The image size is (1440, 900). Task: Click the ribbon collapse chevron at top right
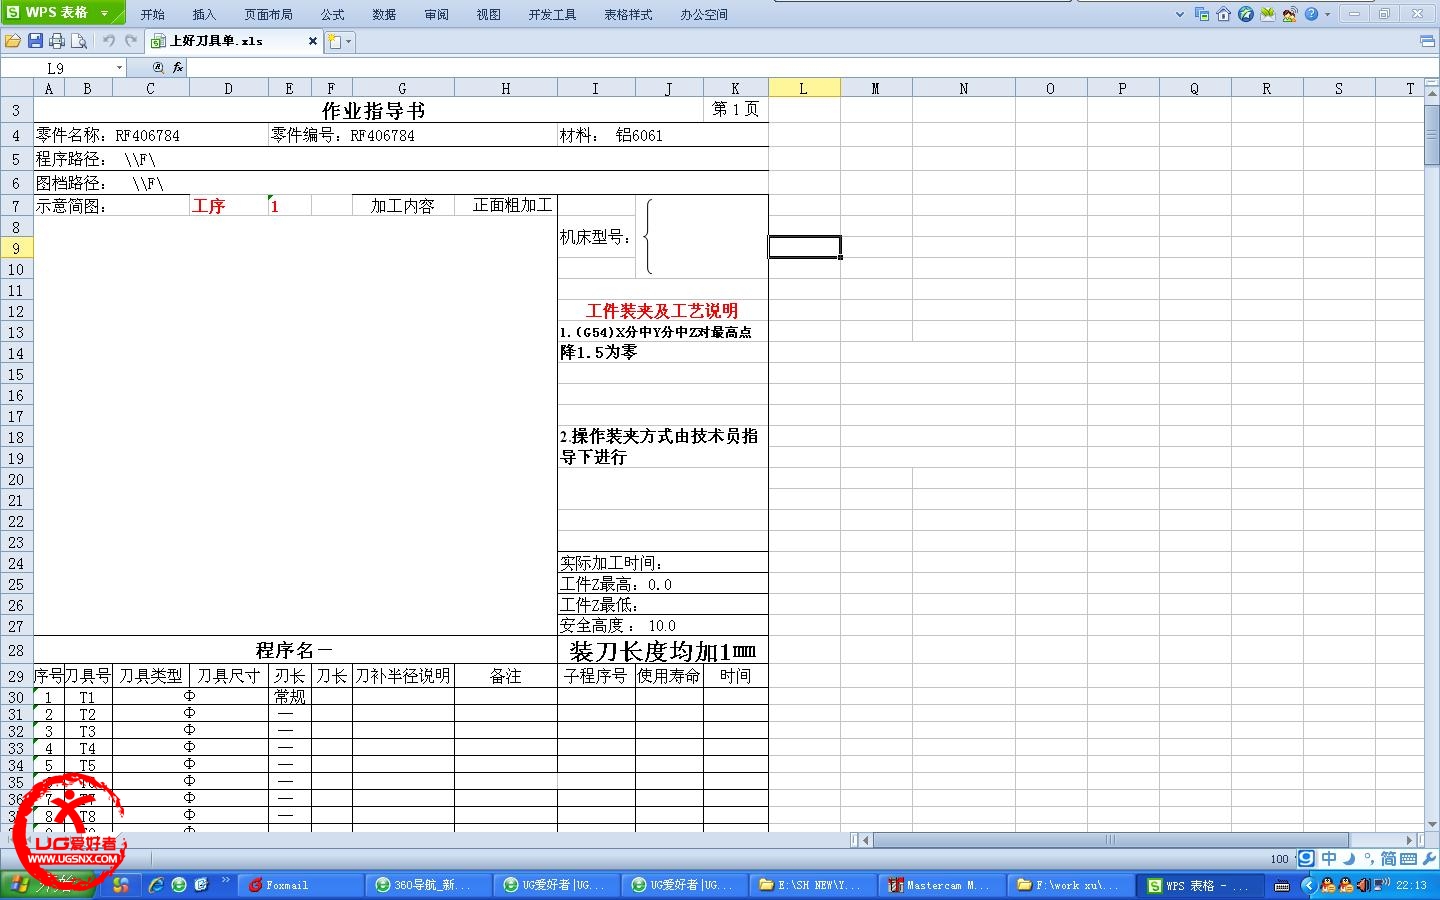click(x=1180, y=14)
